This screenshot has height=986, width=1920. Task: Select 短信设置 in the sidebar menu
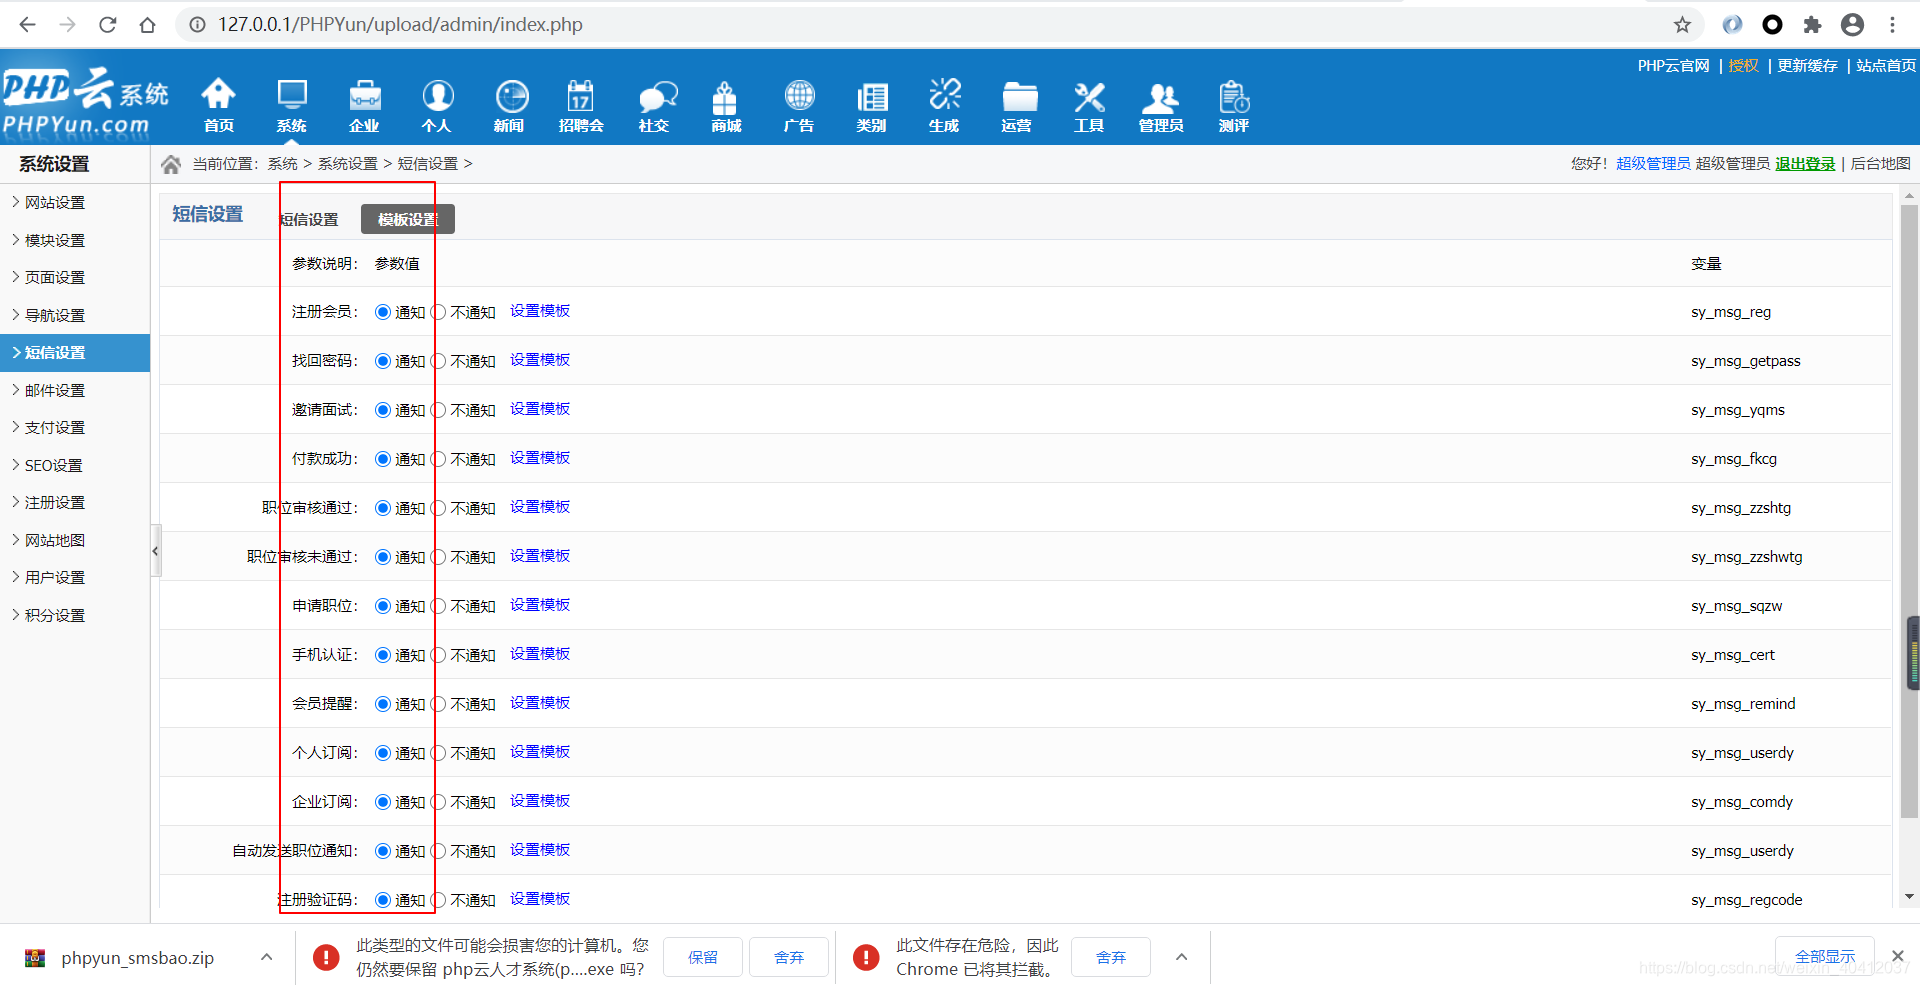75,352
